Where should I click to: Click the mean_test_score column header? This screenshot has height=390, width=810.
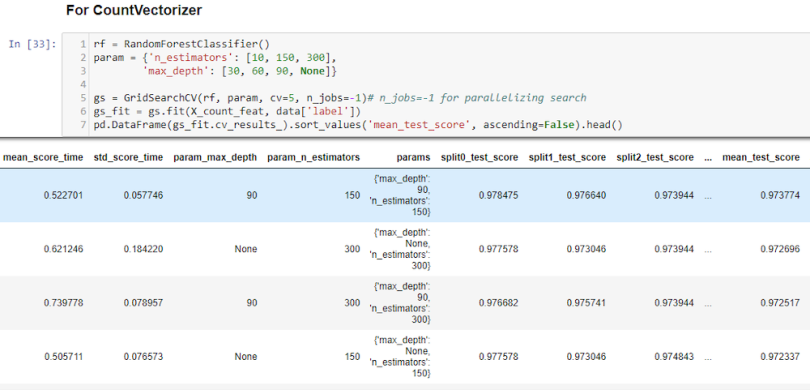761,158
